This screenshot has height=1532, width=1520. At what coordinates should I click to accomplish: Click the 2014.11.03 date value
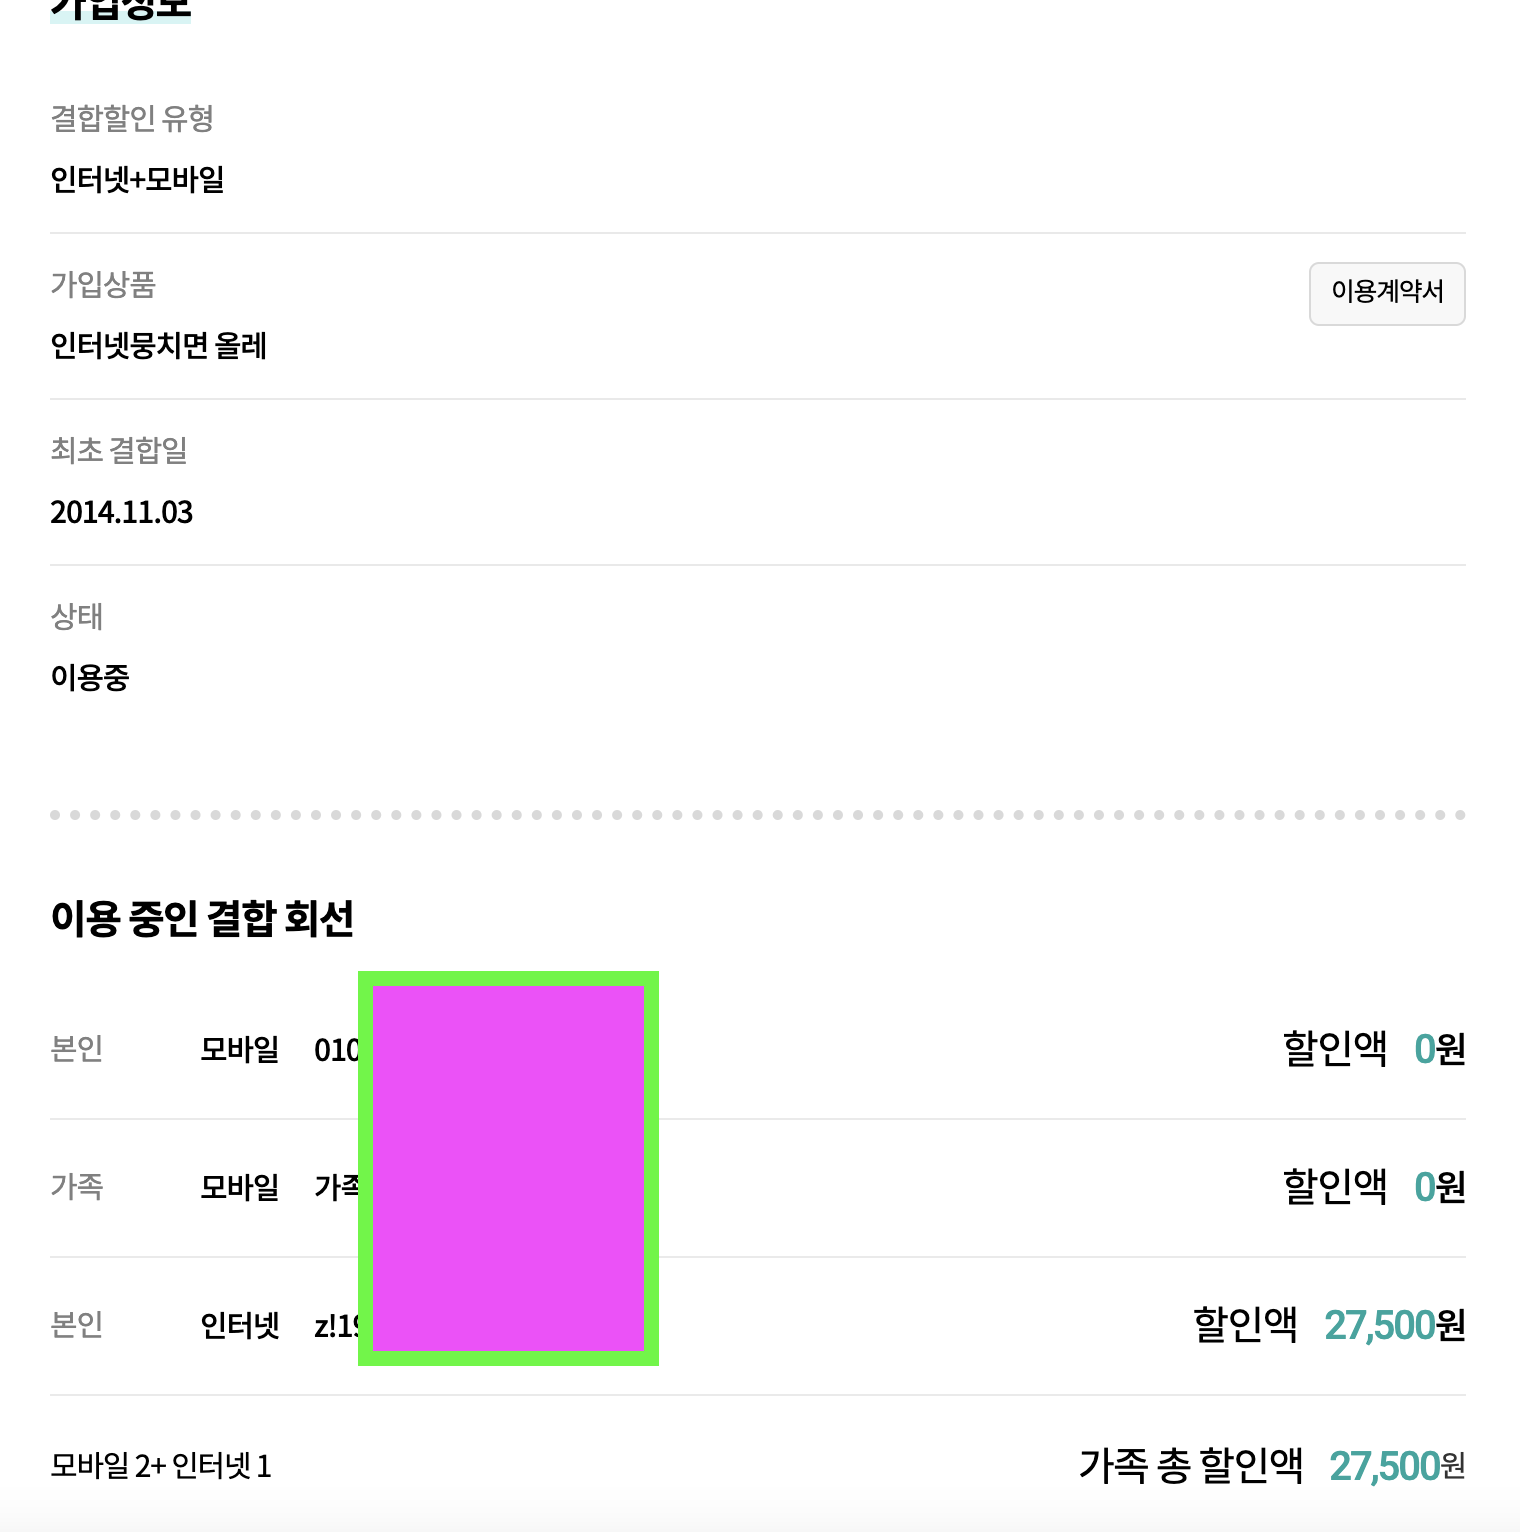point(121,512)
